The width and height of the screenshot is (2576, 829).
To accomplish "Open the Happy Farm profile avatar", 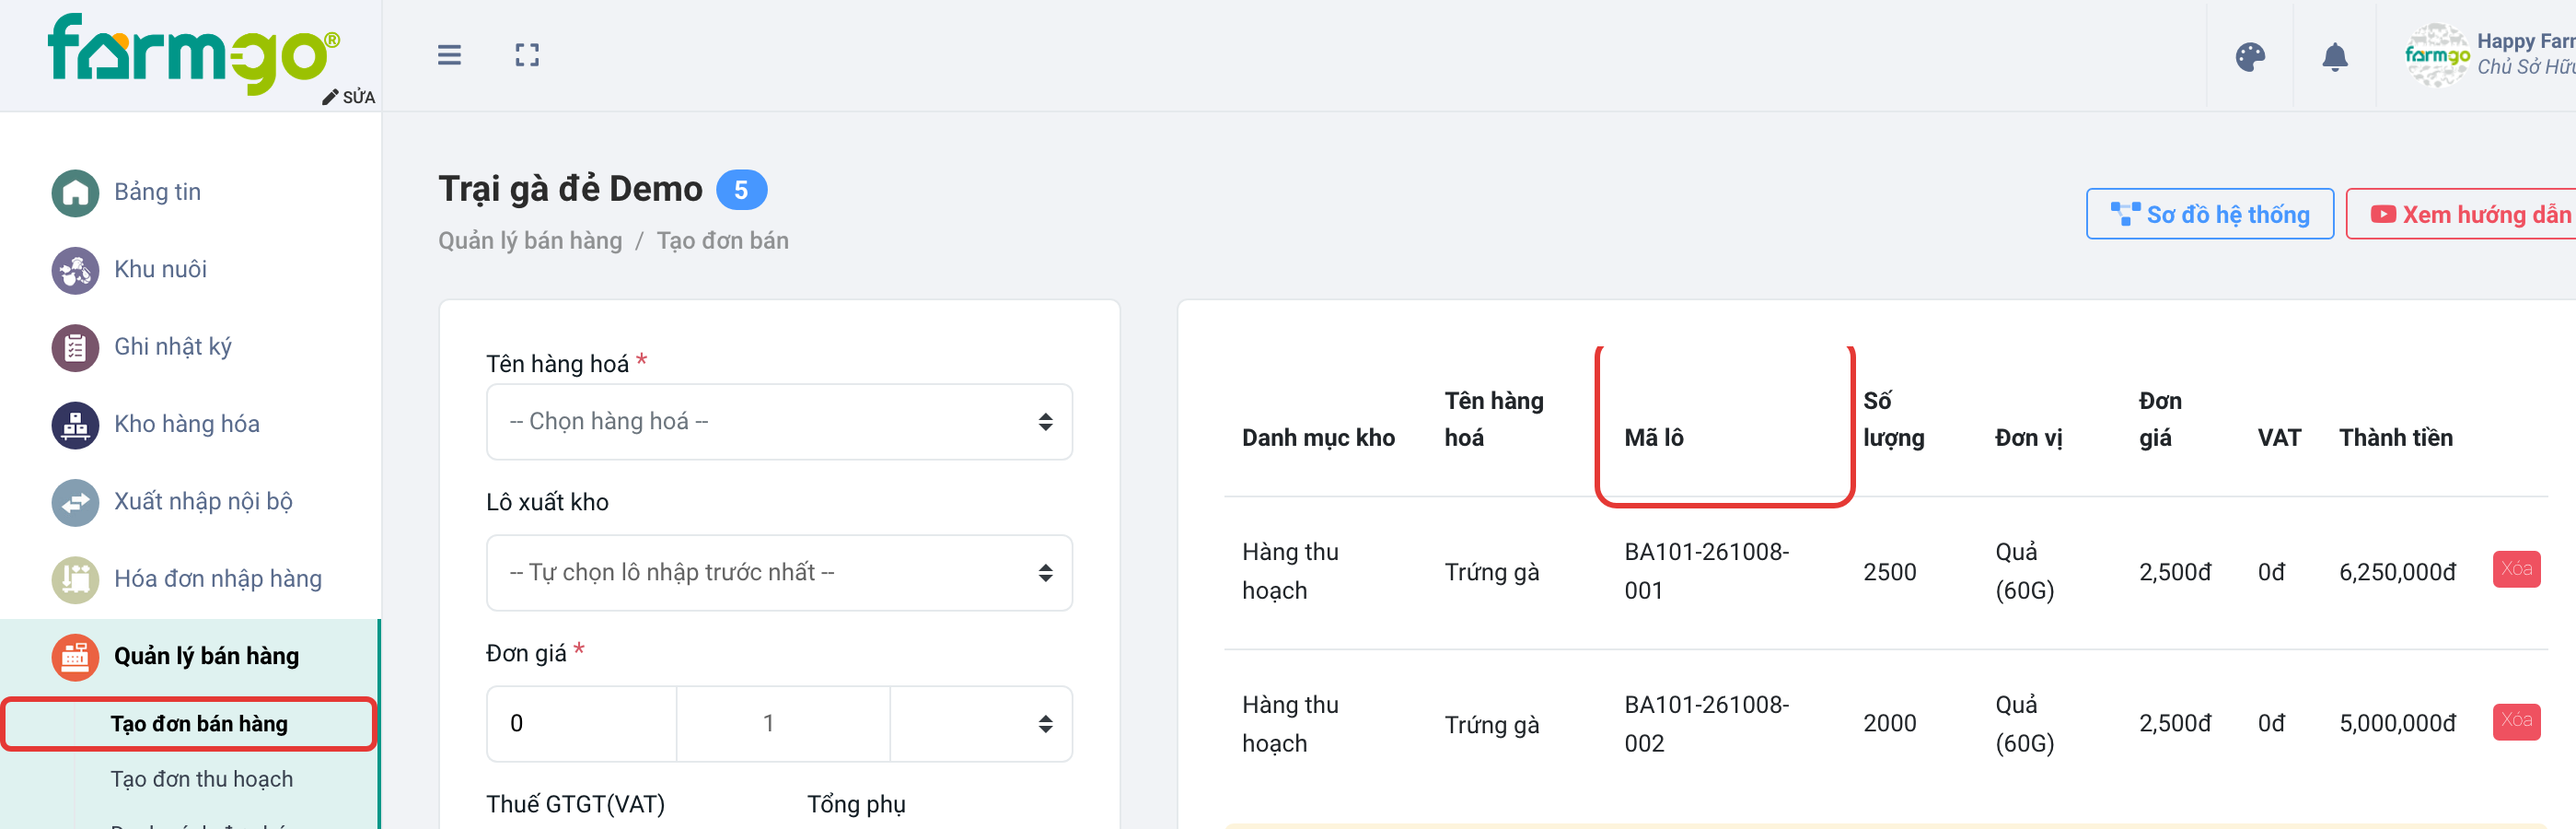I will pos(2437,56).
